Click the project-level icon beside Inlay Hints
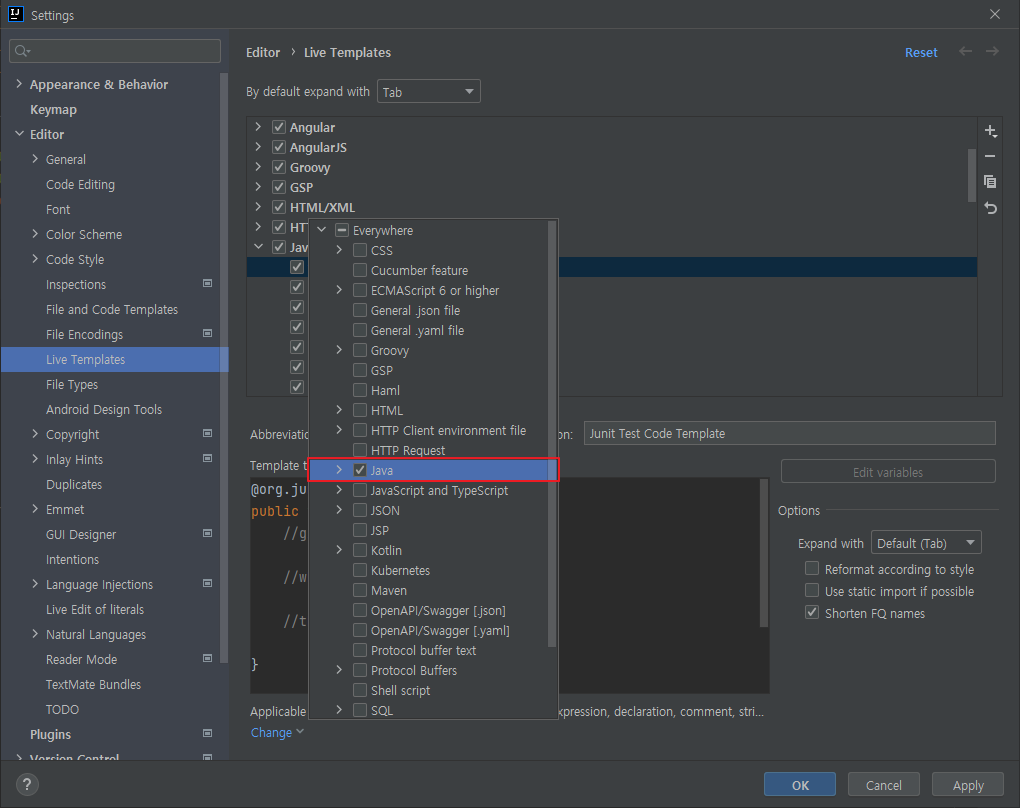 pyautogui.click(x=208, y=459)
